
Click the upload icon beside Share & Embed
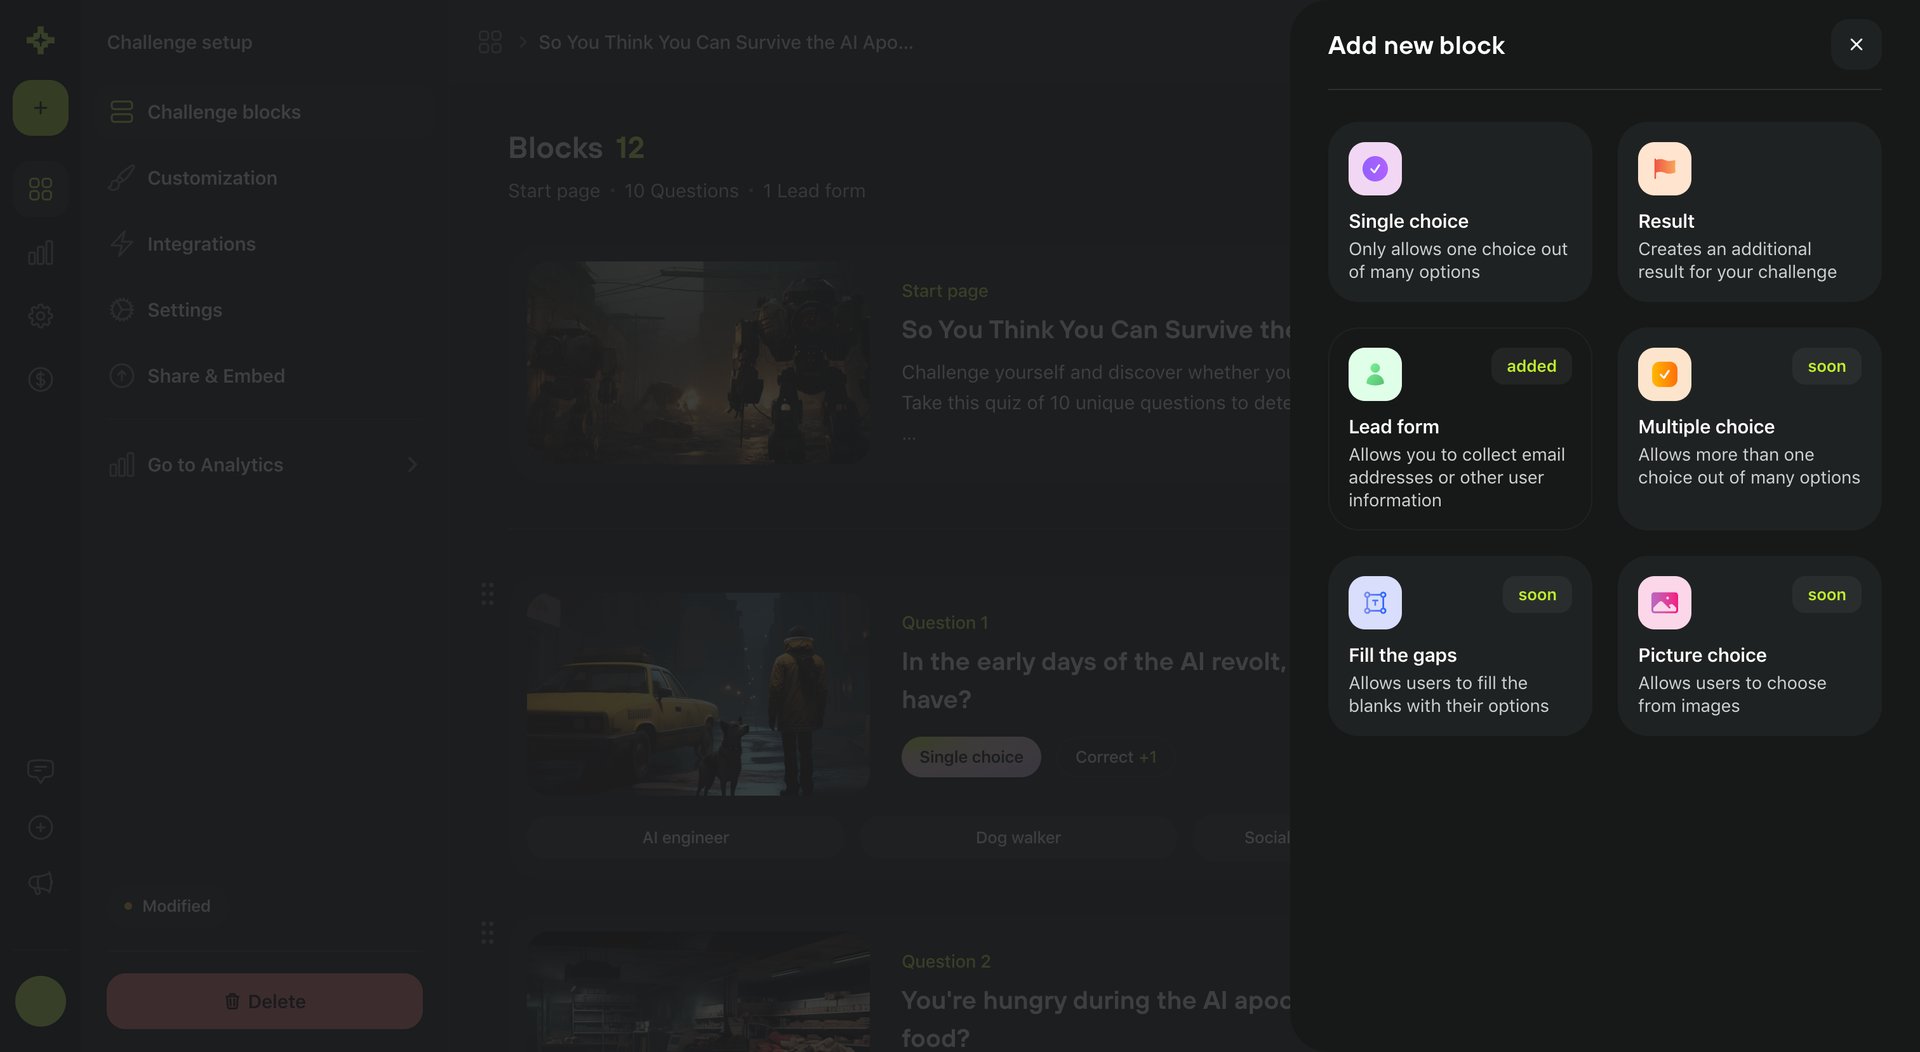coord(121,375)
